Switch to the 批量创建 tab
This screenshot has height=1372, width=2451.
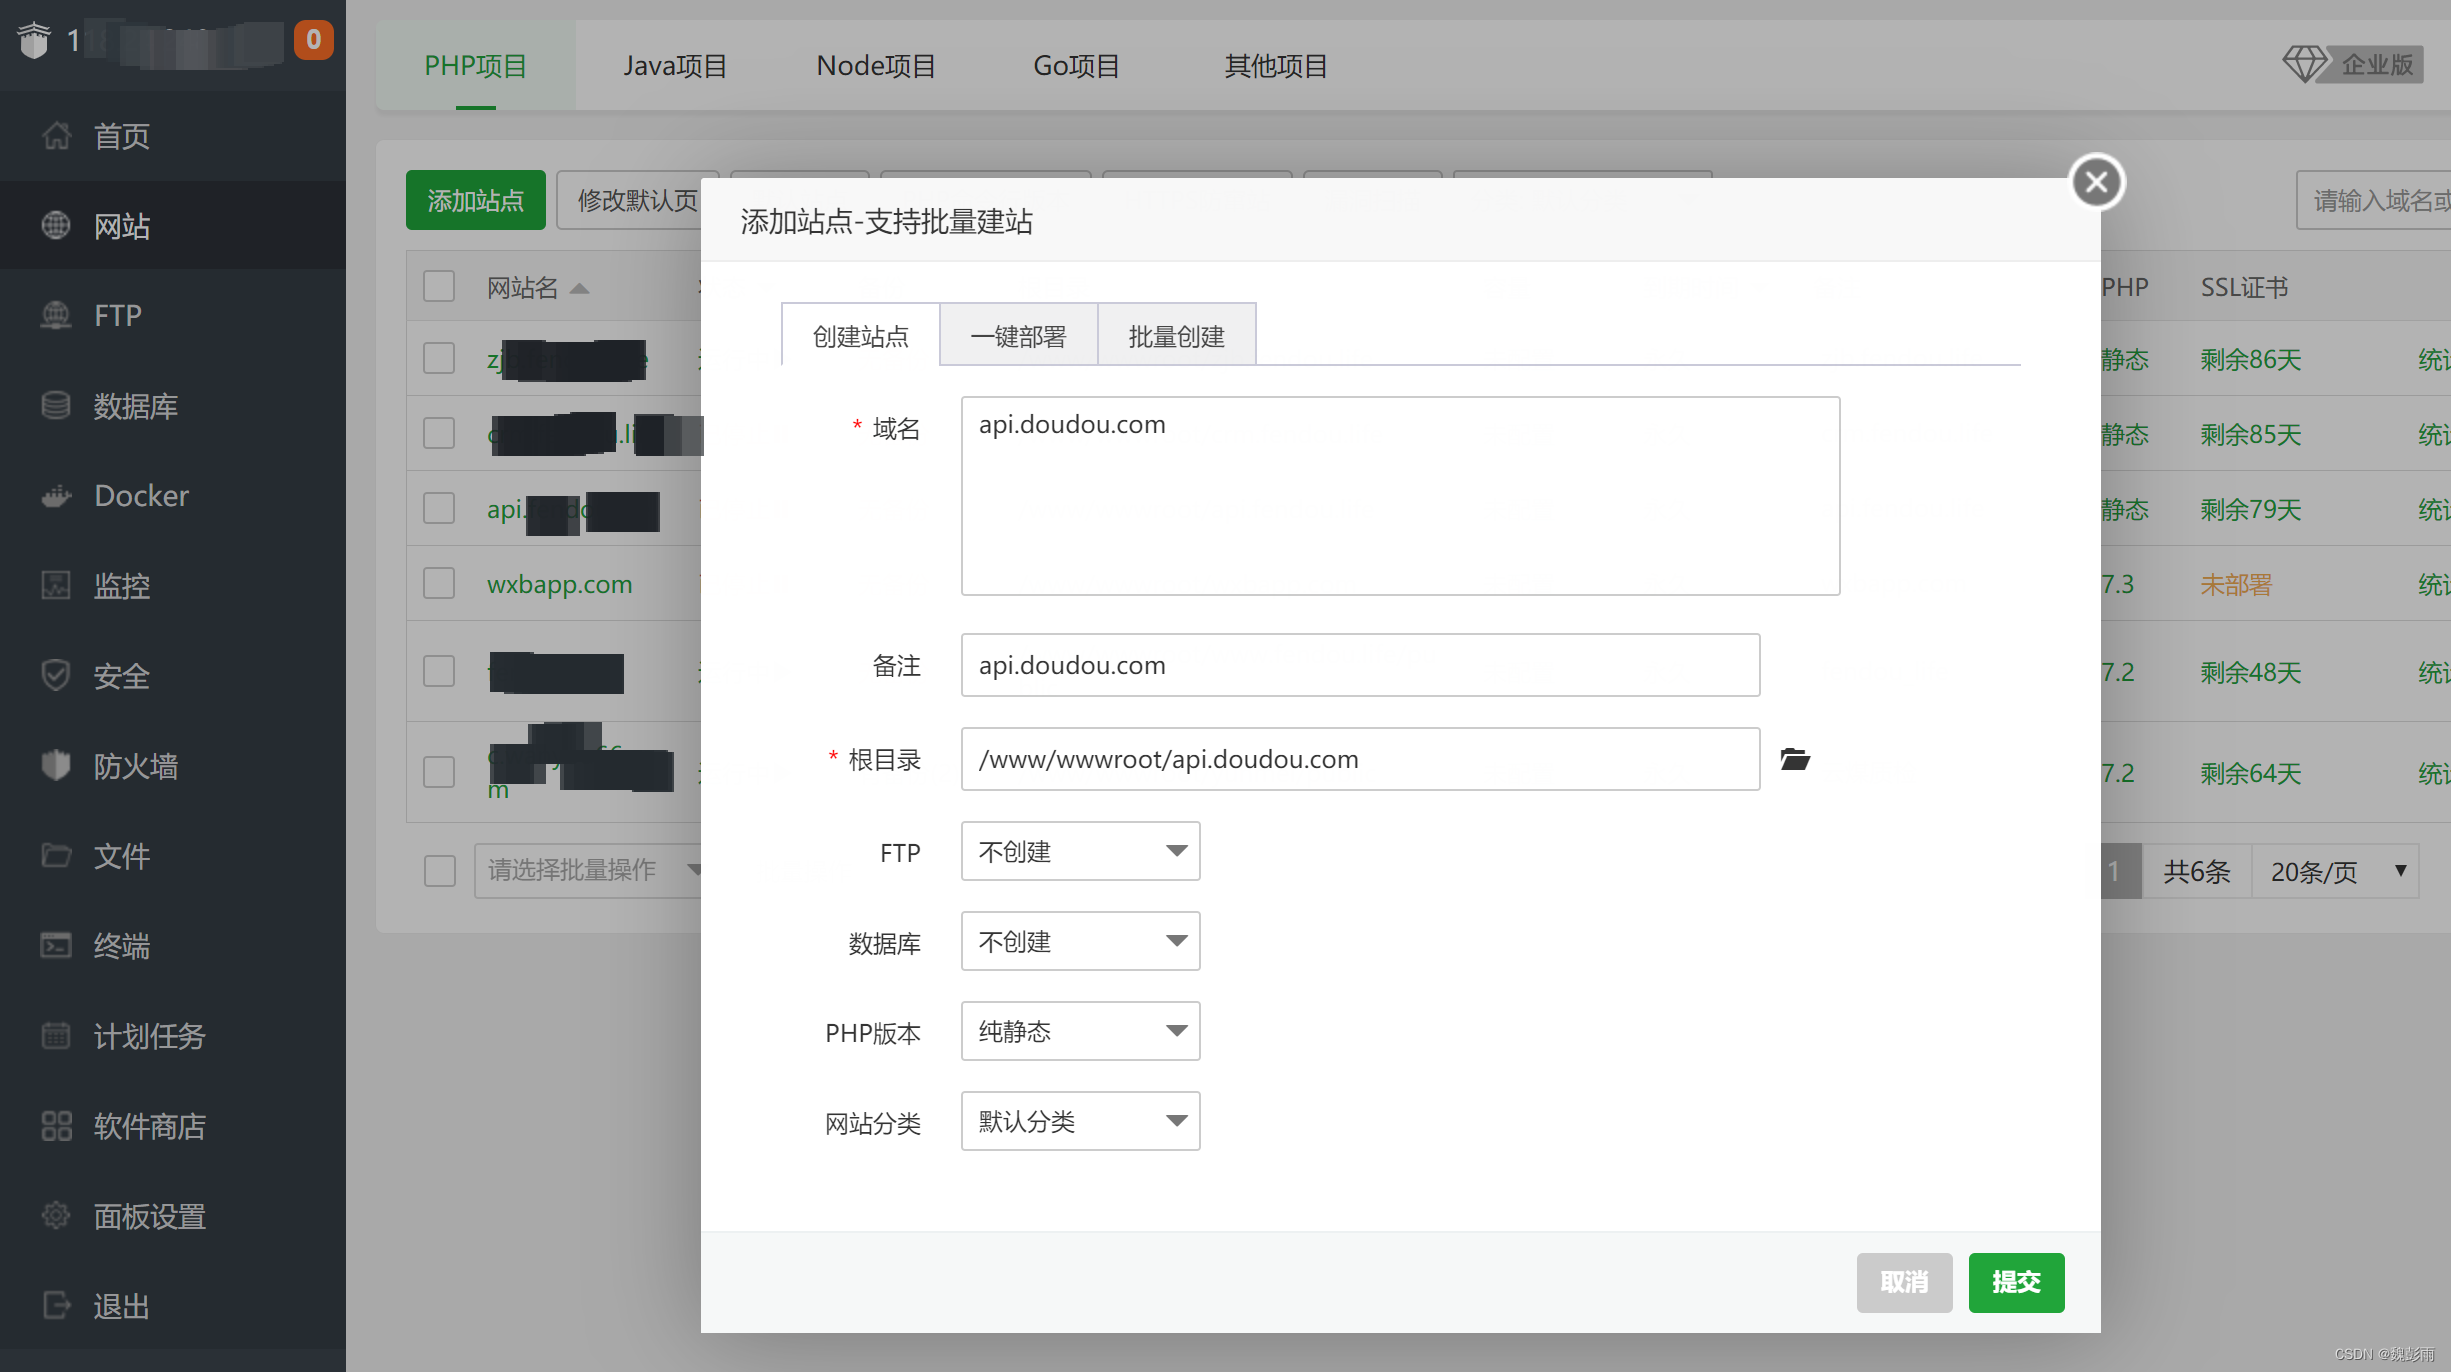click(1176, 336)
